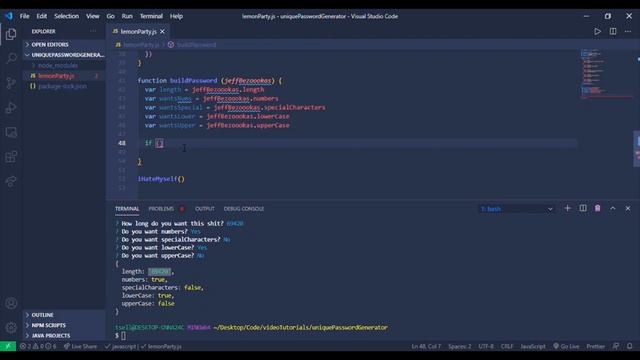Change the JavaScript language mode
Screen dimensions: 640x360
click(533, 346)
